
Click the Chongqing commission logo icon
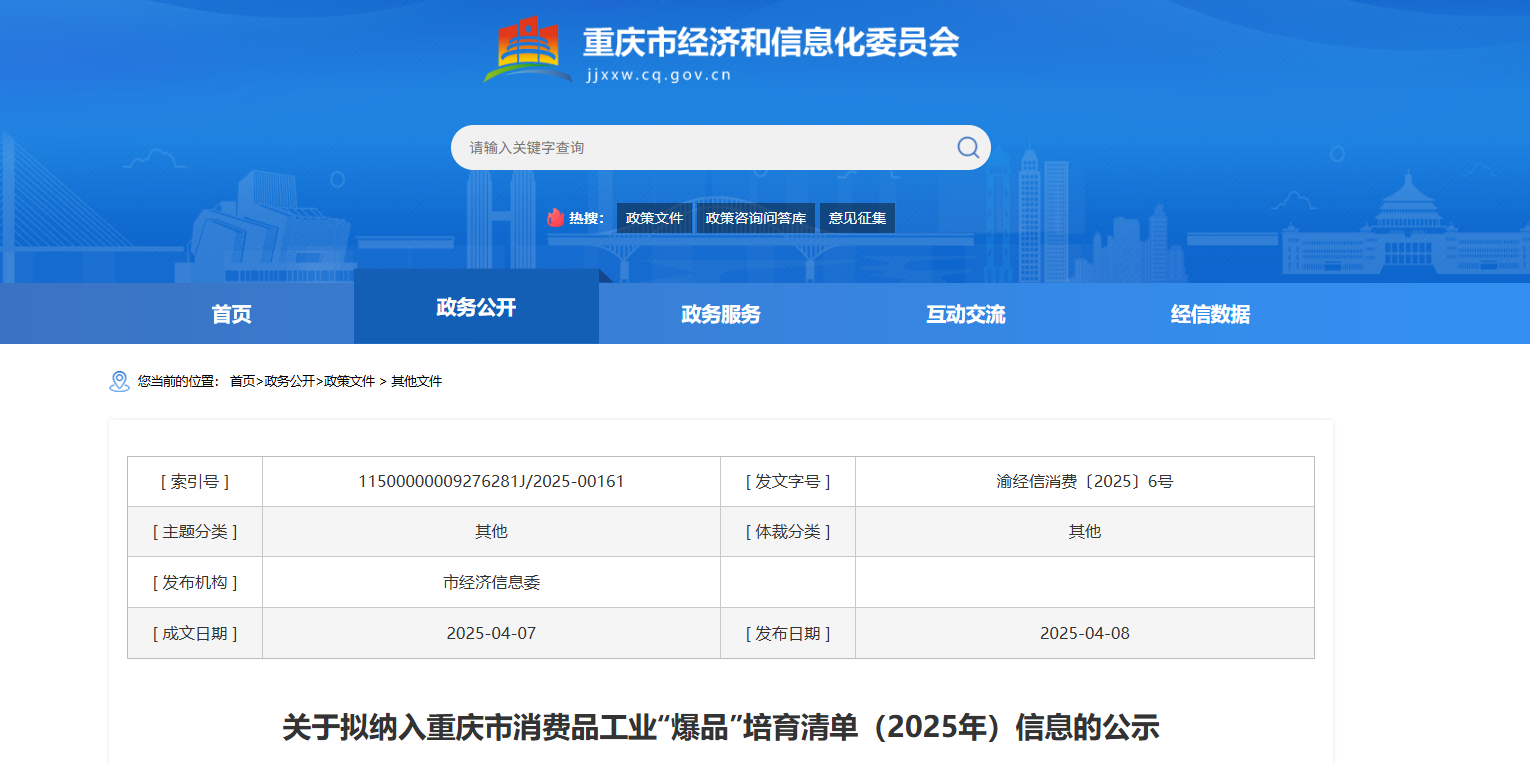[x=528, y=50]
